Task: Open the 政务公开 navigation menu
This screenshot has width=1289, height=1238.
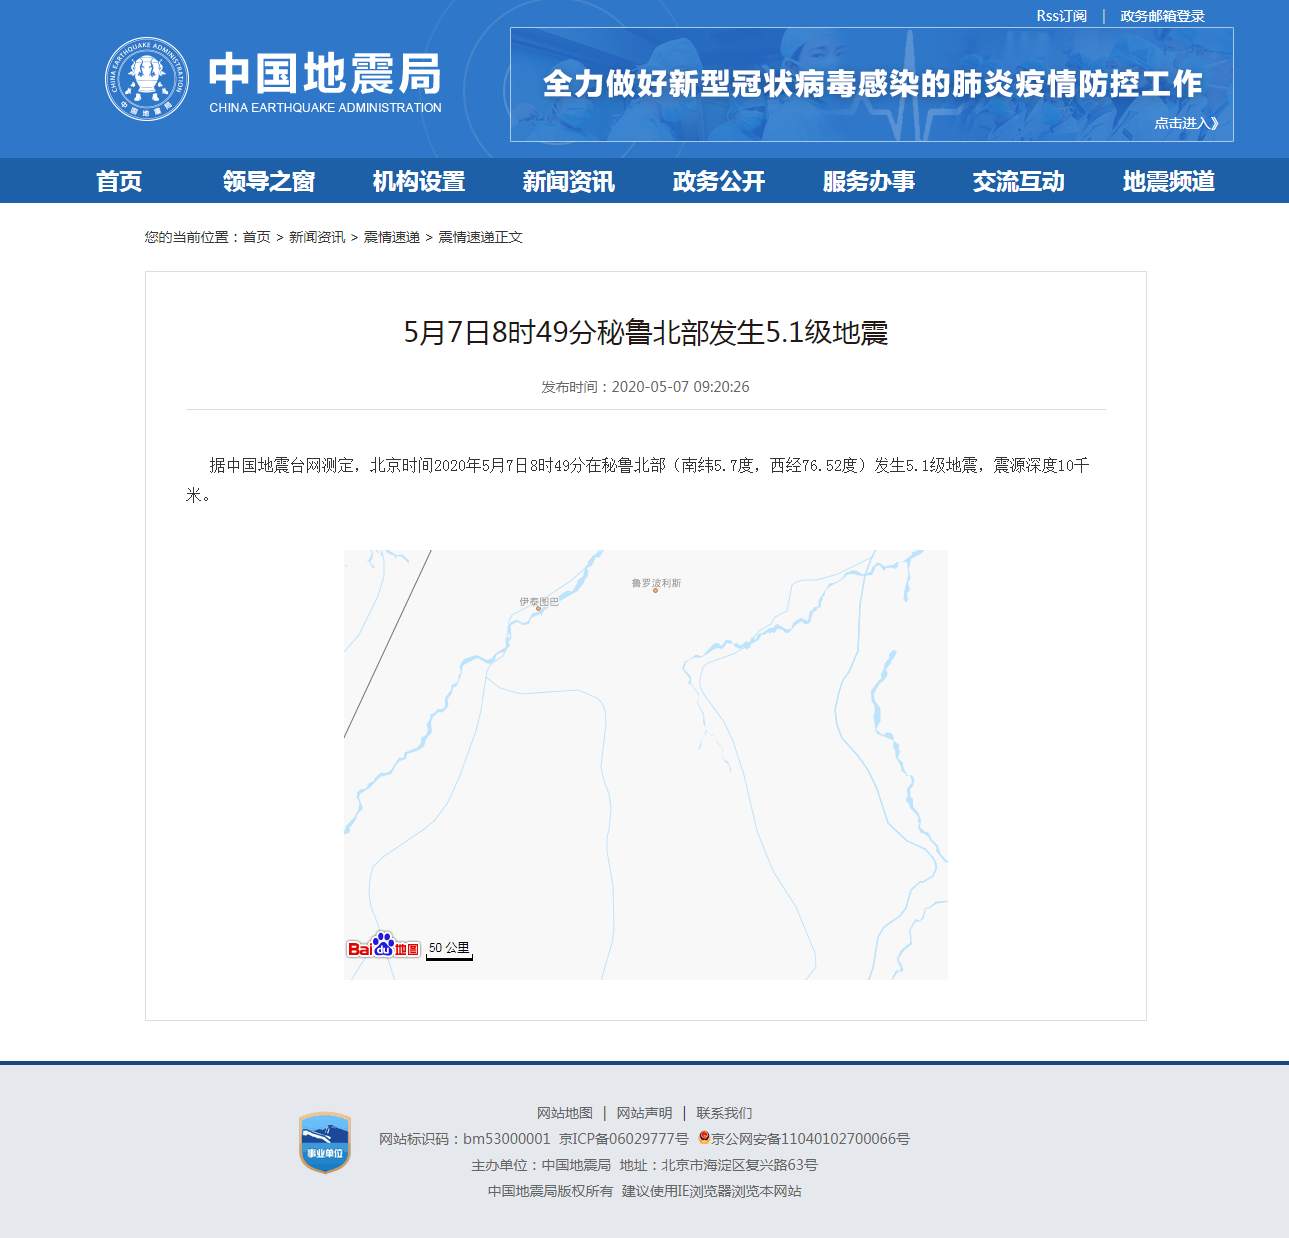Action: 717,181
